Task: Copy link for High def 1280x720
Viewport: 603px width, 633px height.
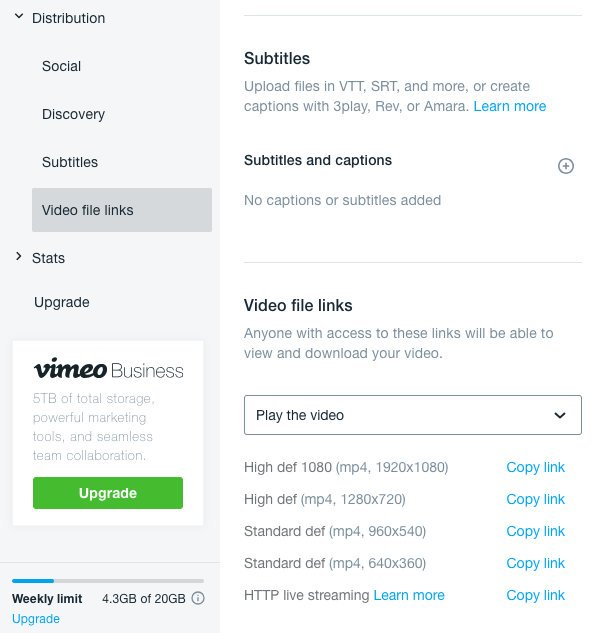Action: (536, 499)
